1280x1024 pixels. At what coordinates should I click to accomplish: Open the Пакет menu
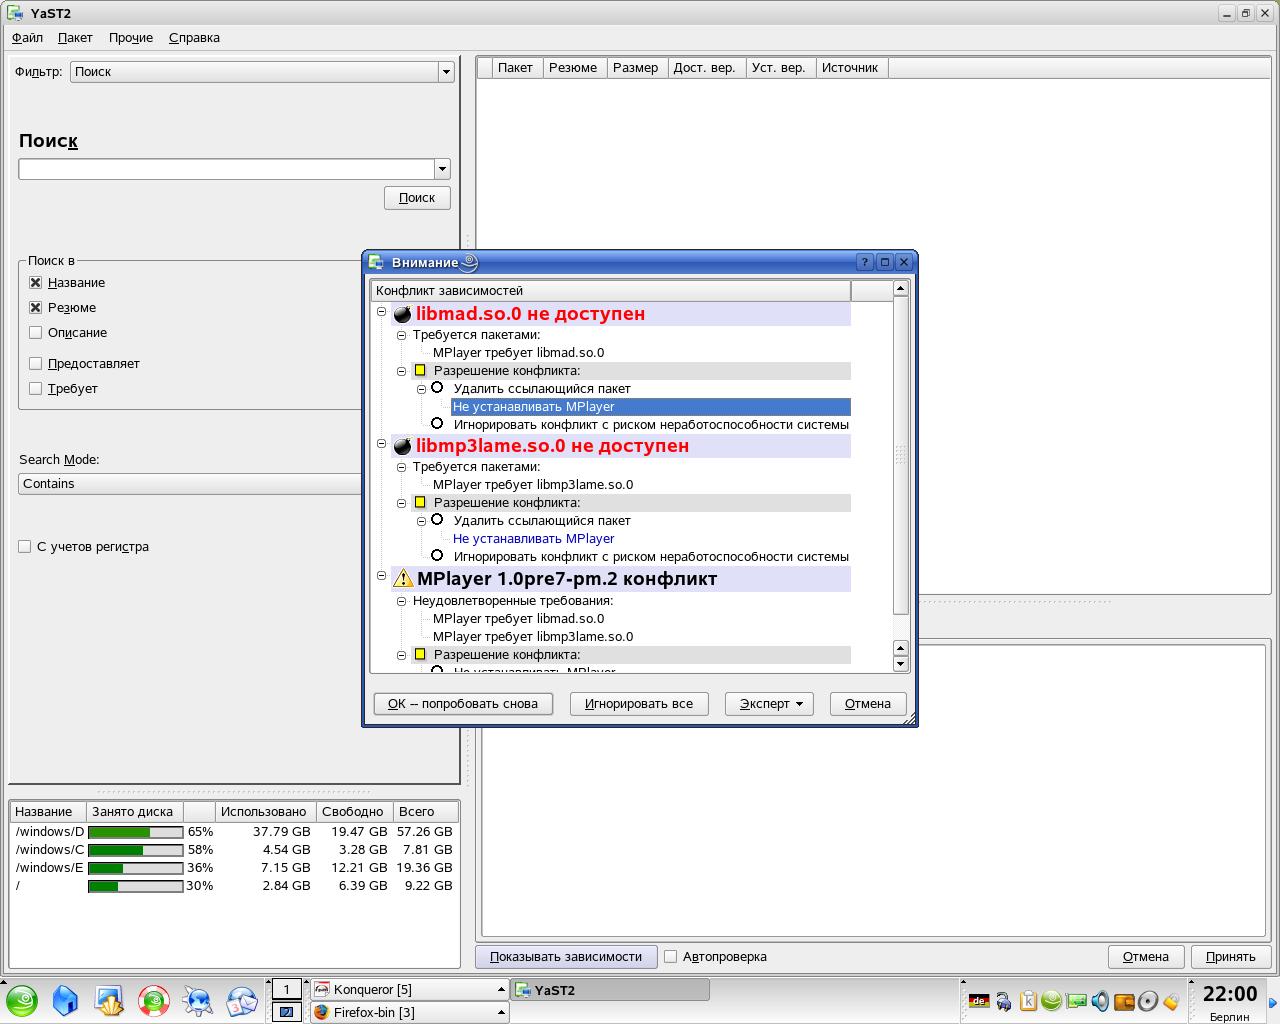[75, 38]
